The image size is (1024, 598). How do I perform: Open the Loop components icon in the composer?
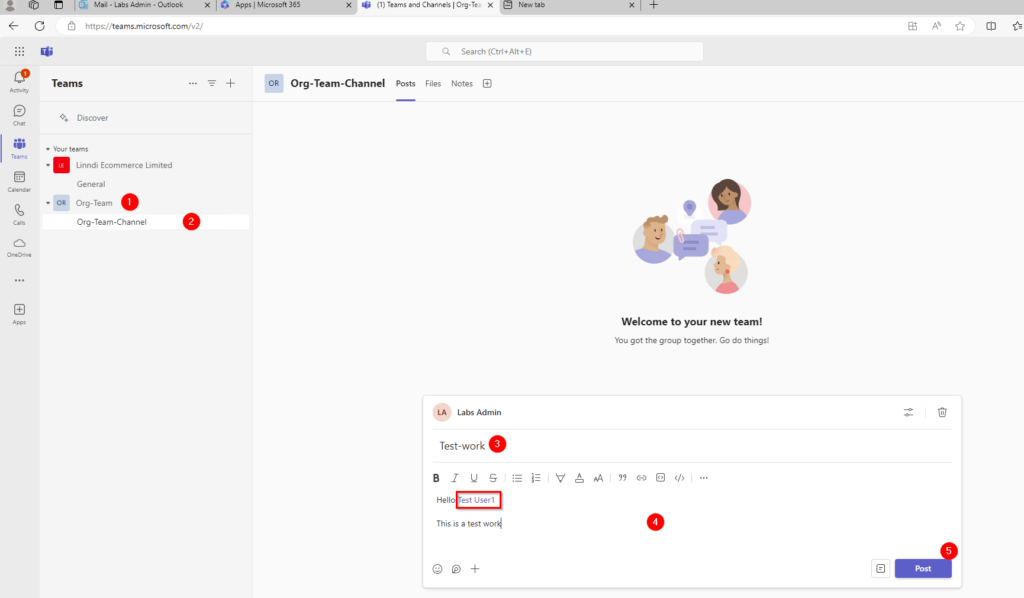[456, 569]
